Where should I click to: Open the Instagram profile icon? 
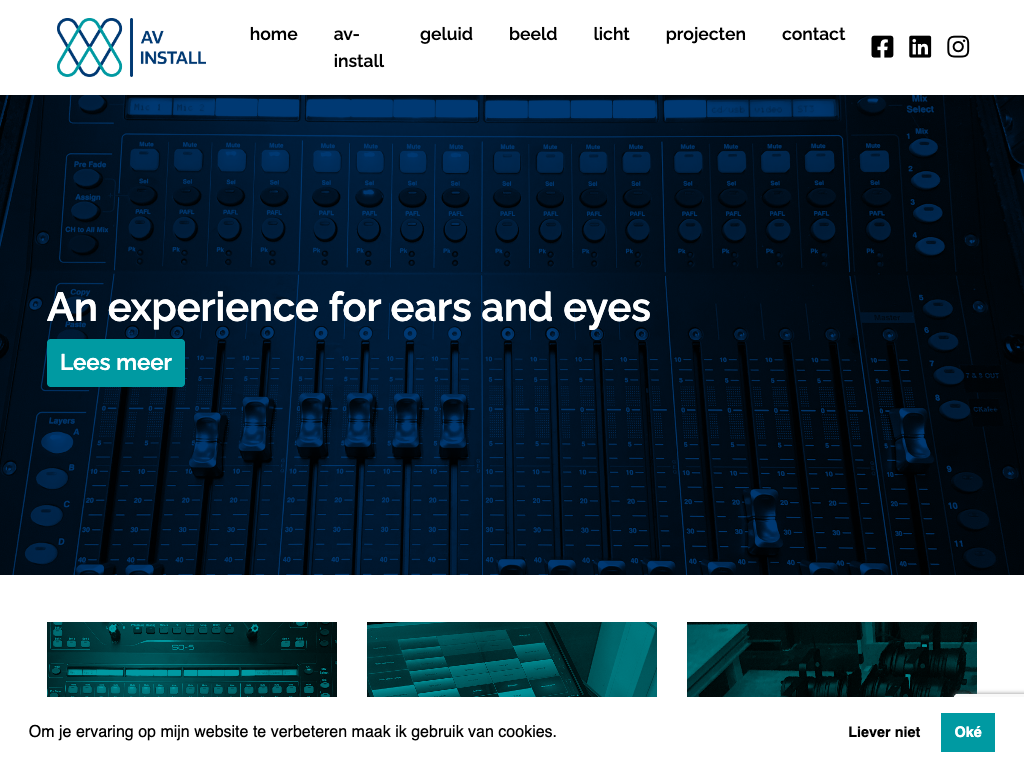pos(958,47)
